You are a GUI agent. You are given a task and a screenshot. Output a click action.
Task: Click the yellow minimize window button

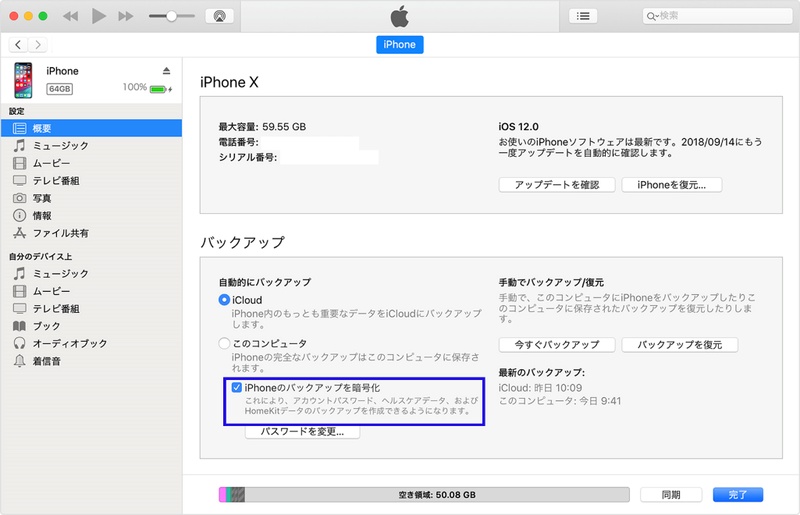[29, 16]
